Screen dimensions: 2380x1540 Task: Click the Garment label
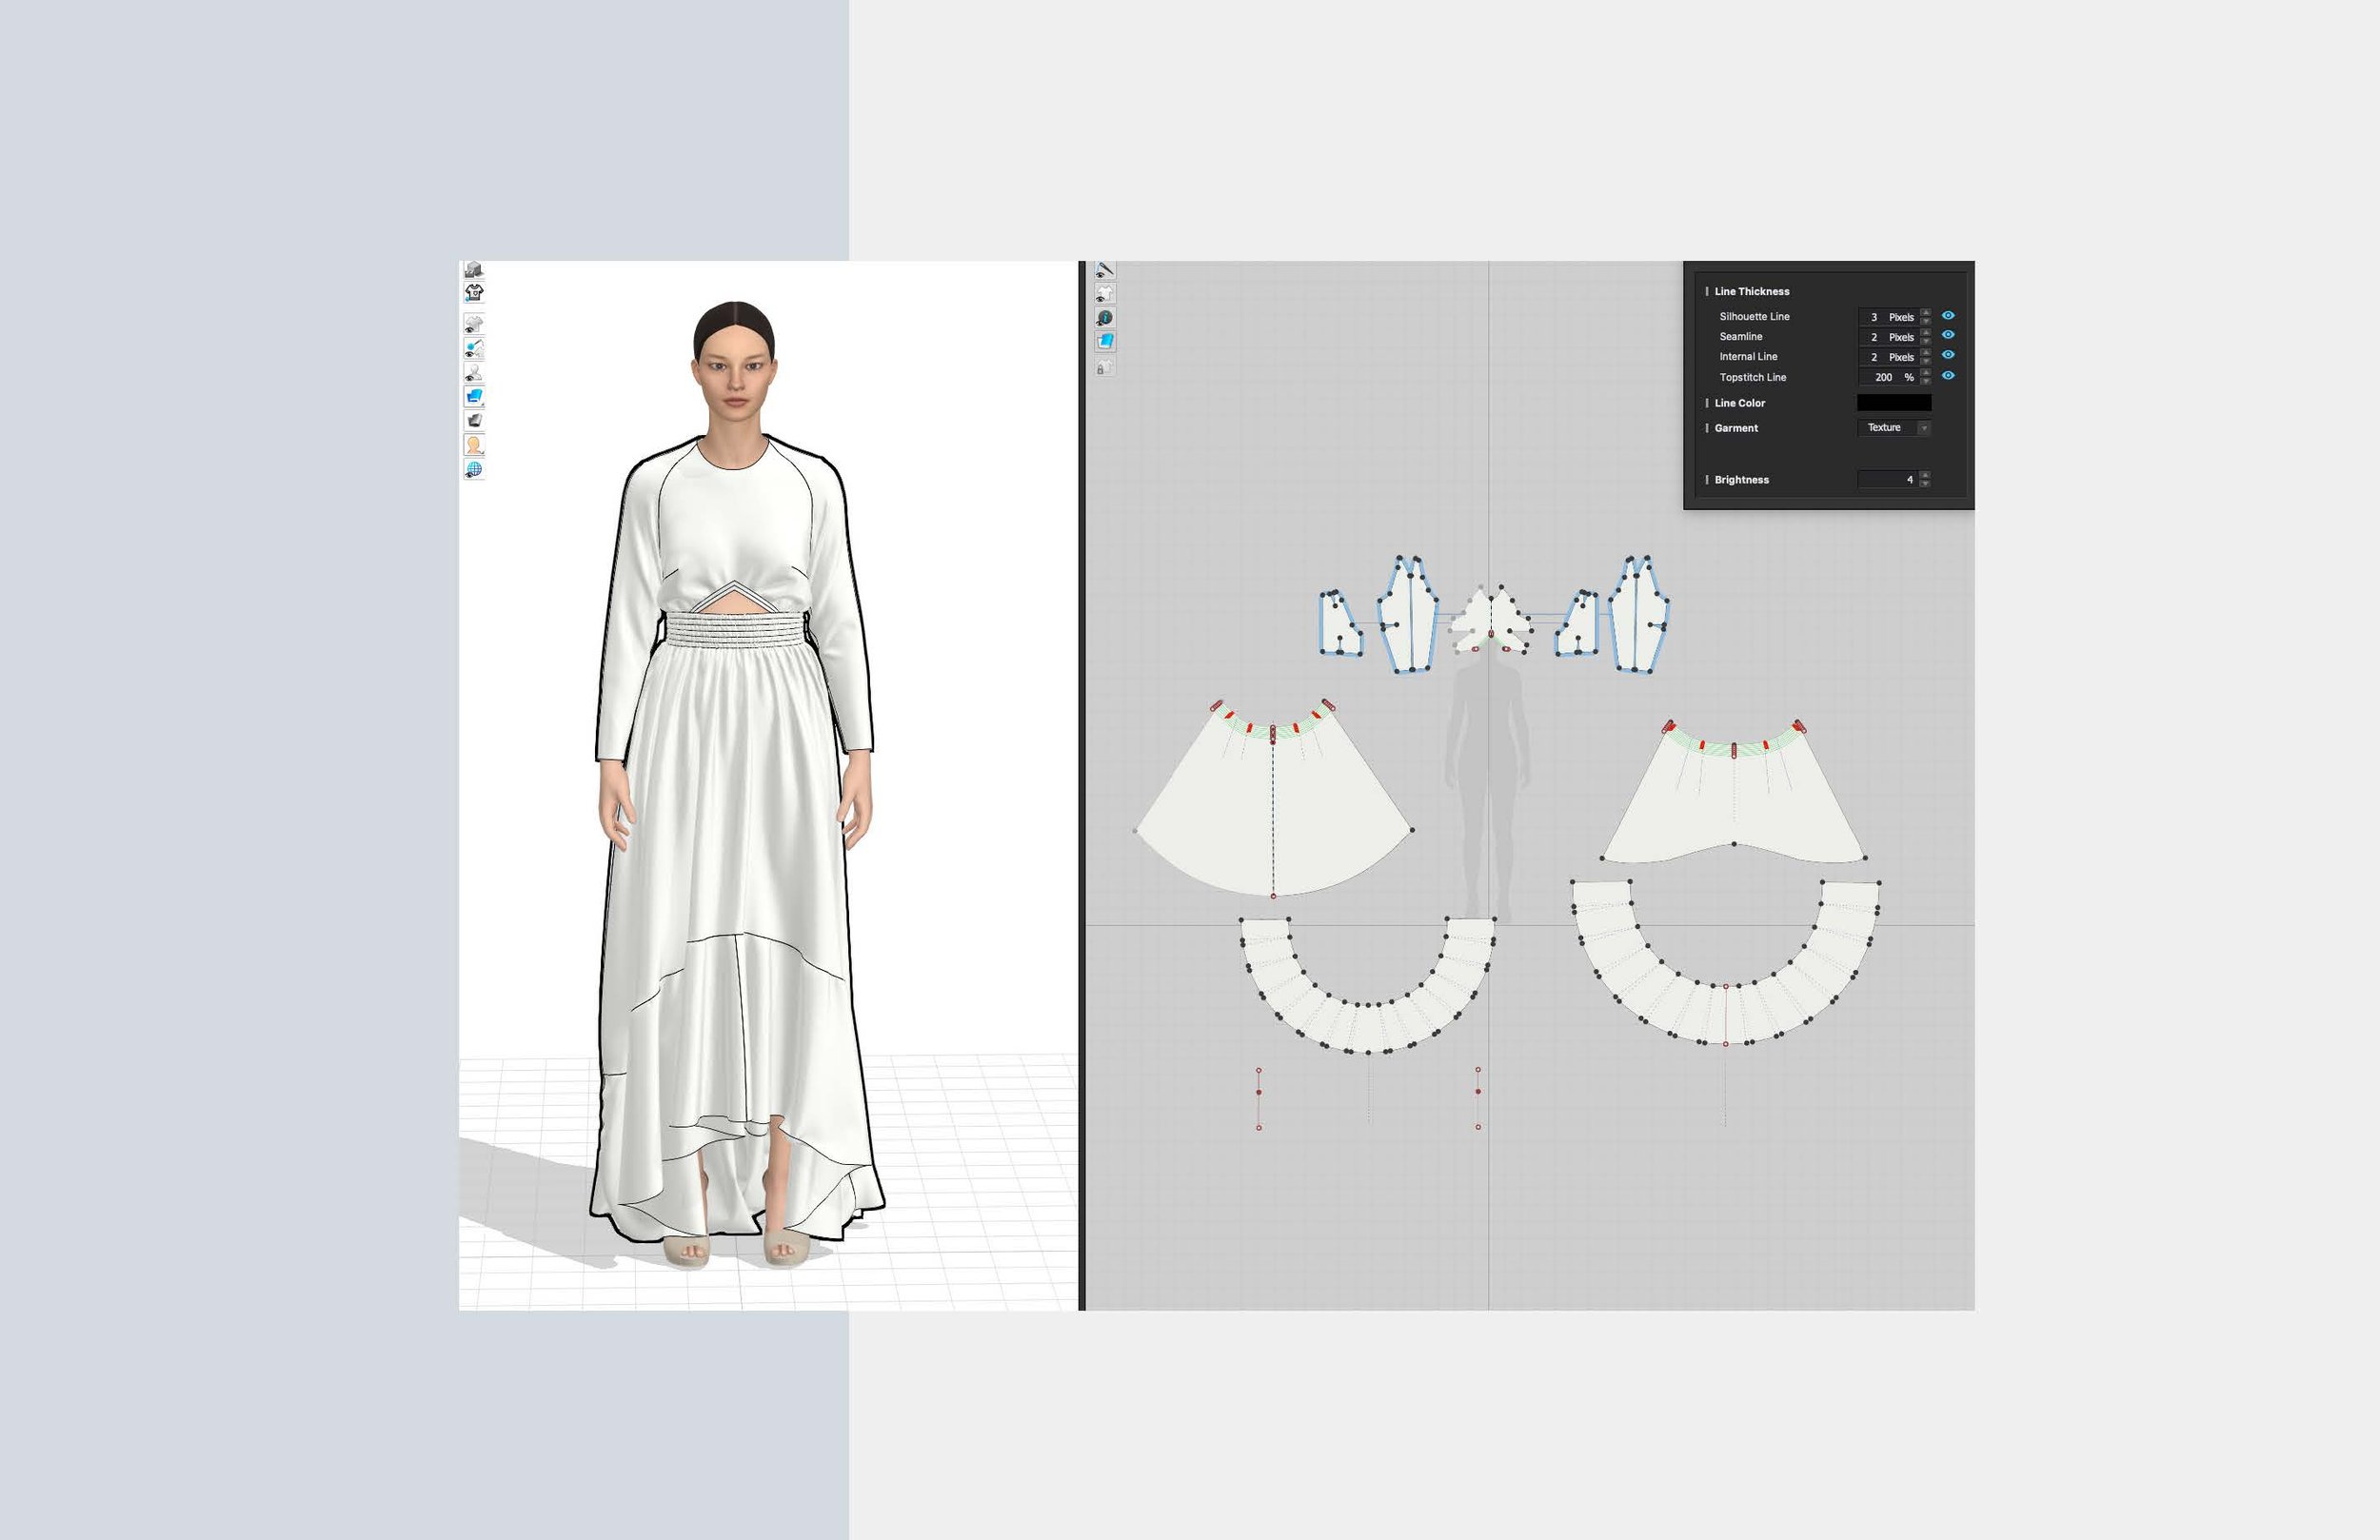1736,428
